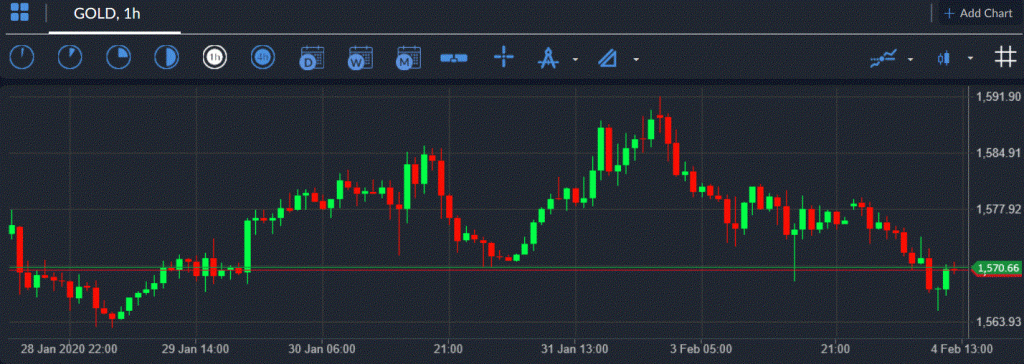Viewport: 1024px width, 364px height.
Task: Expand the chart type dropdown arrow
Action: [x=970, y=59]
